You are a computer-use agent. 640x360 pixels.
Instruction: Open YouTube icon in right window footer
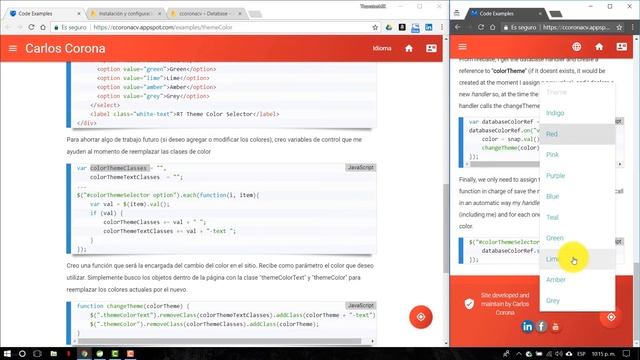pyautogui.click(x=556, y=327)
